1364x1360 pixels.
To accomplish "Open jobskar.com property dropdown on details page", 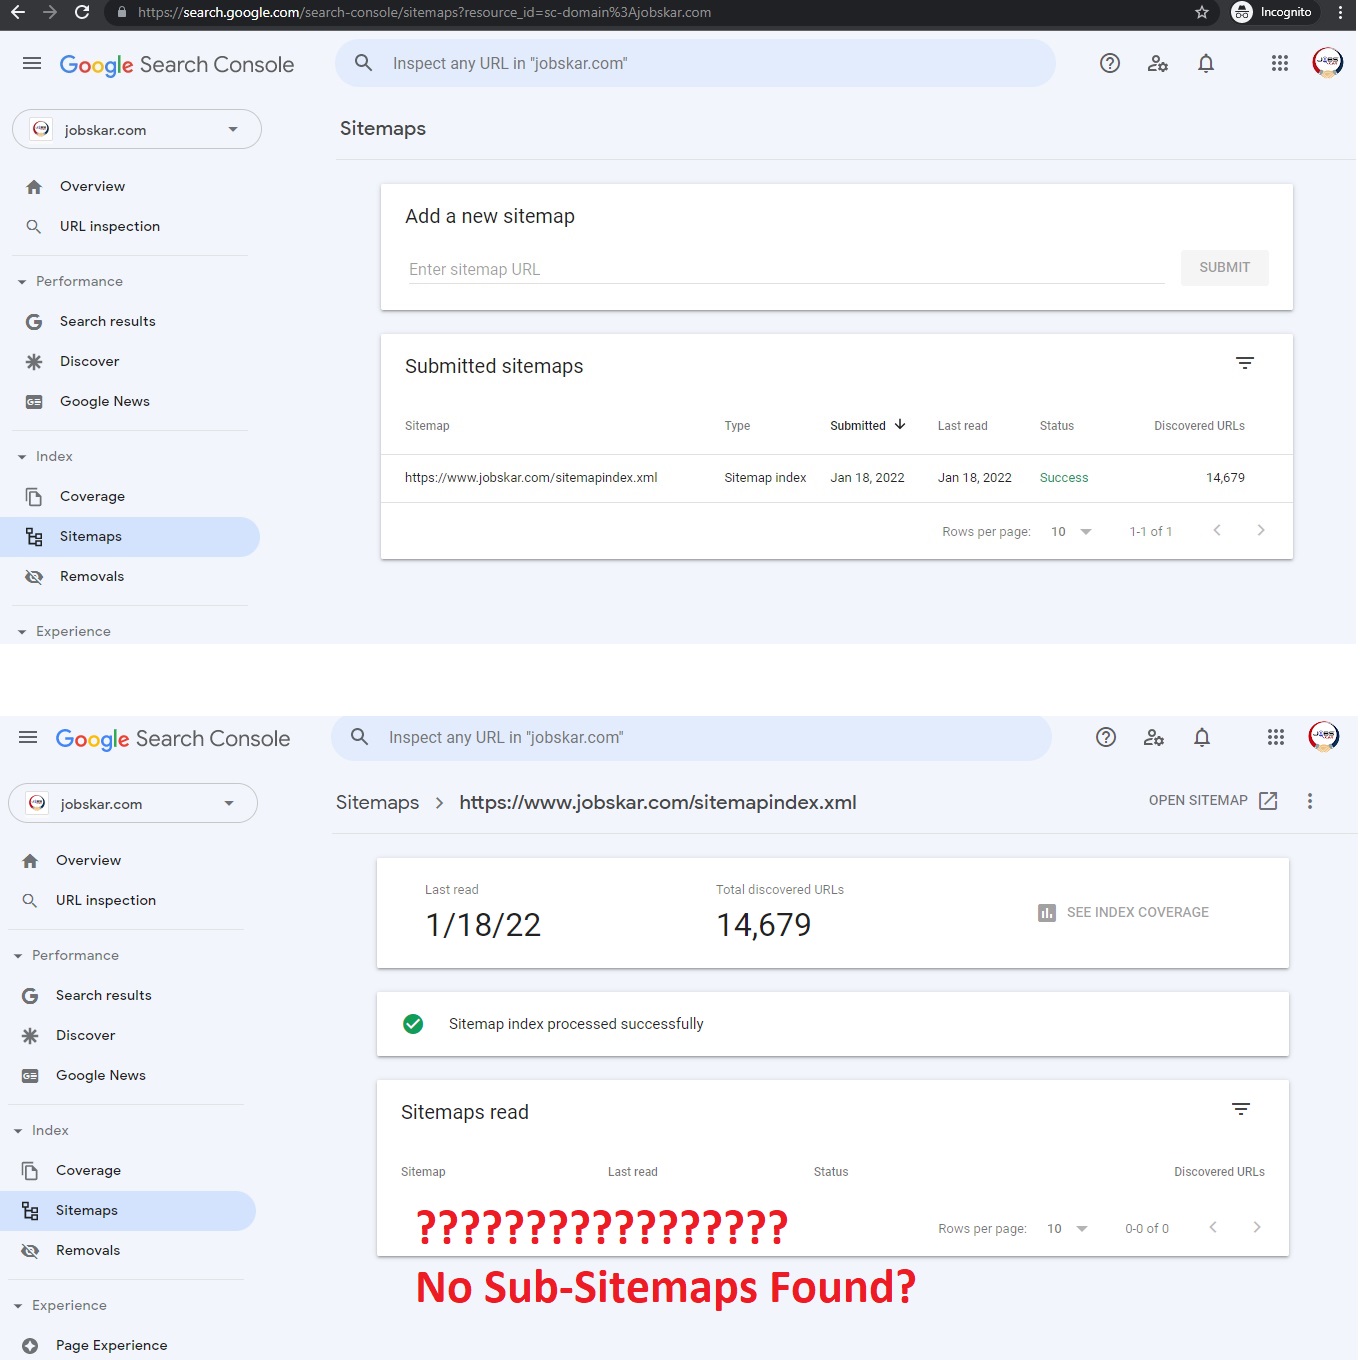I will 133,803.
